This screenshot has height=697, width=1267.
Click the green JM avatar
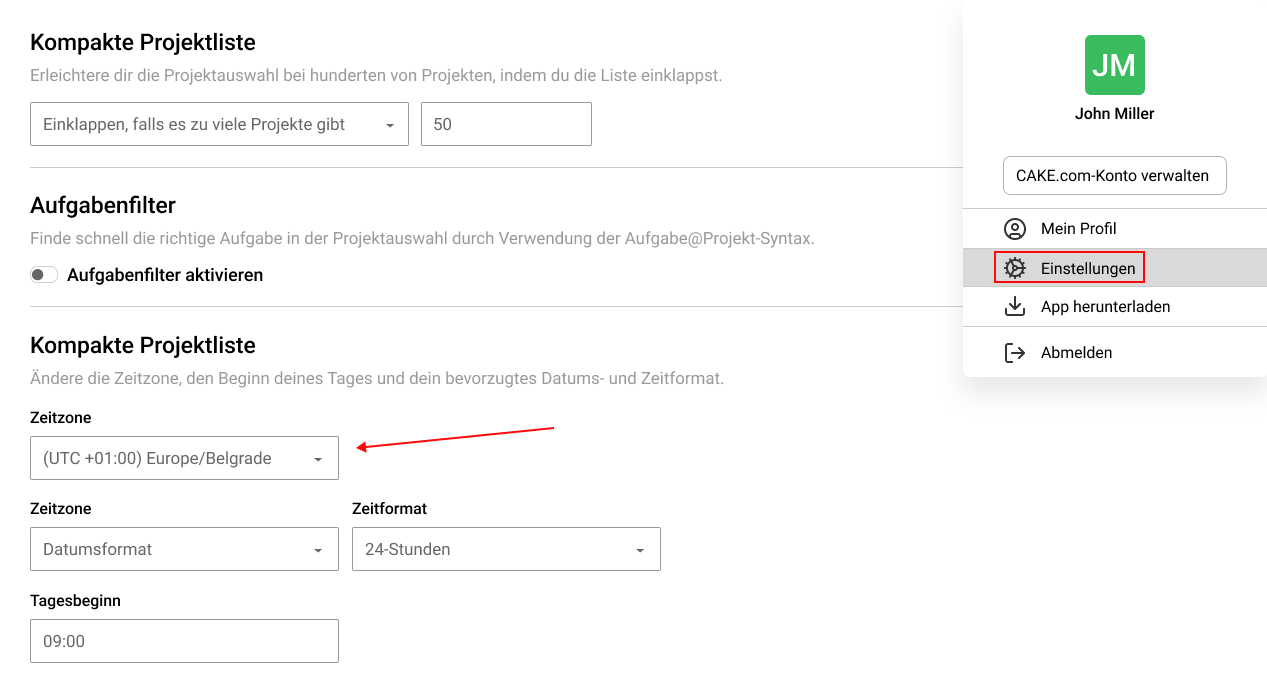click(x=1114, y=65)
